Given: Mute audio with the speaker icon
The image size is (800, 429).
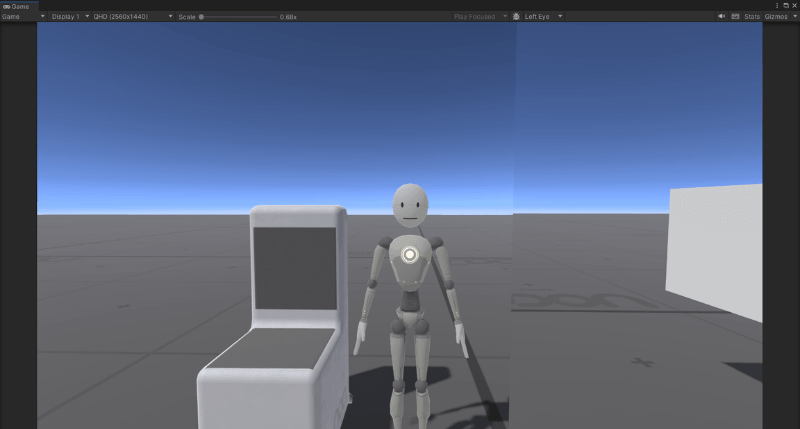Looking at the screenshot, I should point(721,16).
